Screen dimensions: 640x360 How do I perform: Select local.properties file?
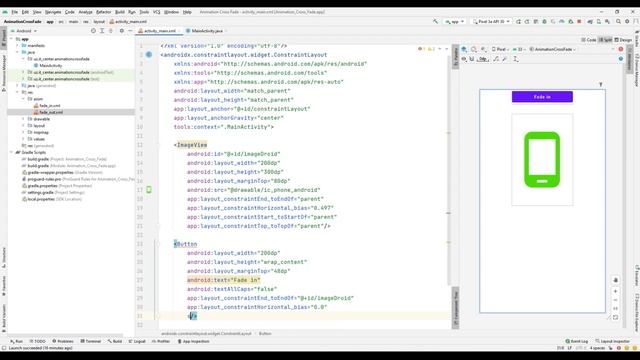[x=40, y=199]
